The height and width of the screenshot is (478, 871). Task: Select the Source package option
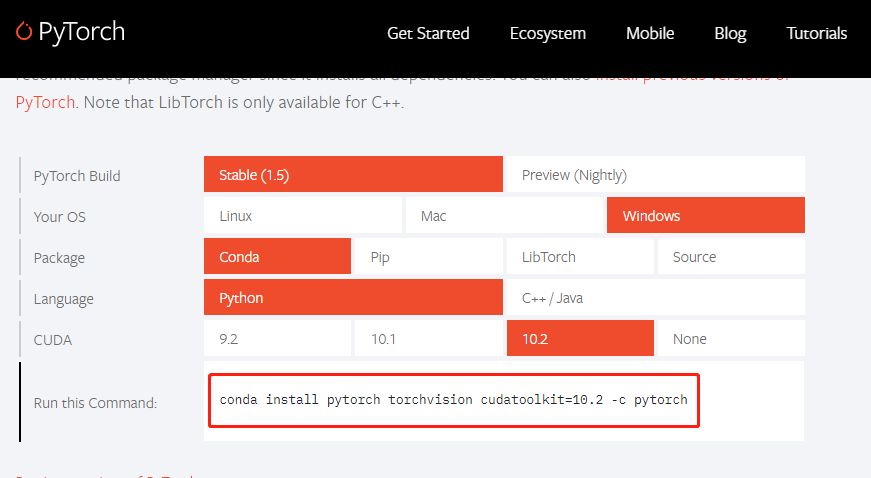pyautogui.click(x=731, y=256)
